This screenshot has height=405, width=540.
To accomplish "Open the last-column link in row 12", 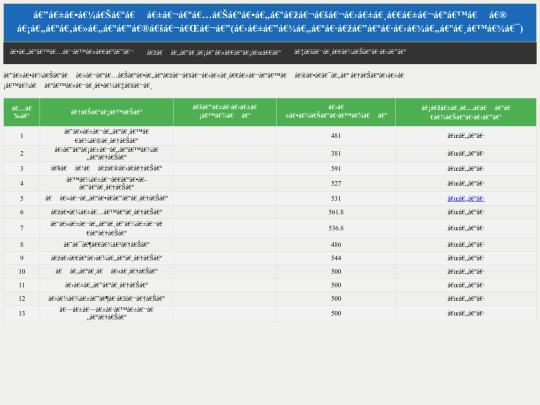I will point(466,298).
